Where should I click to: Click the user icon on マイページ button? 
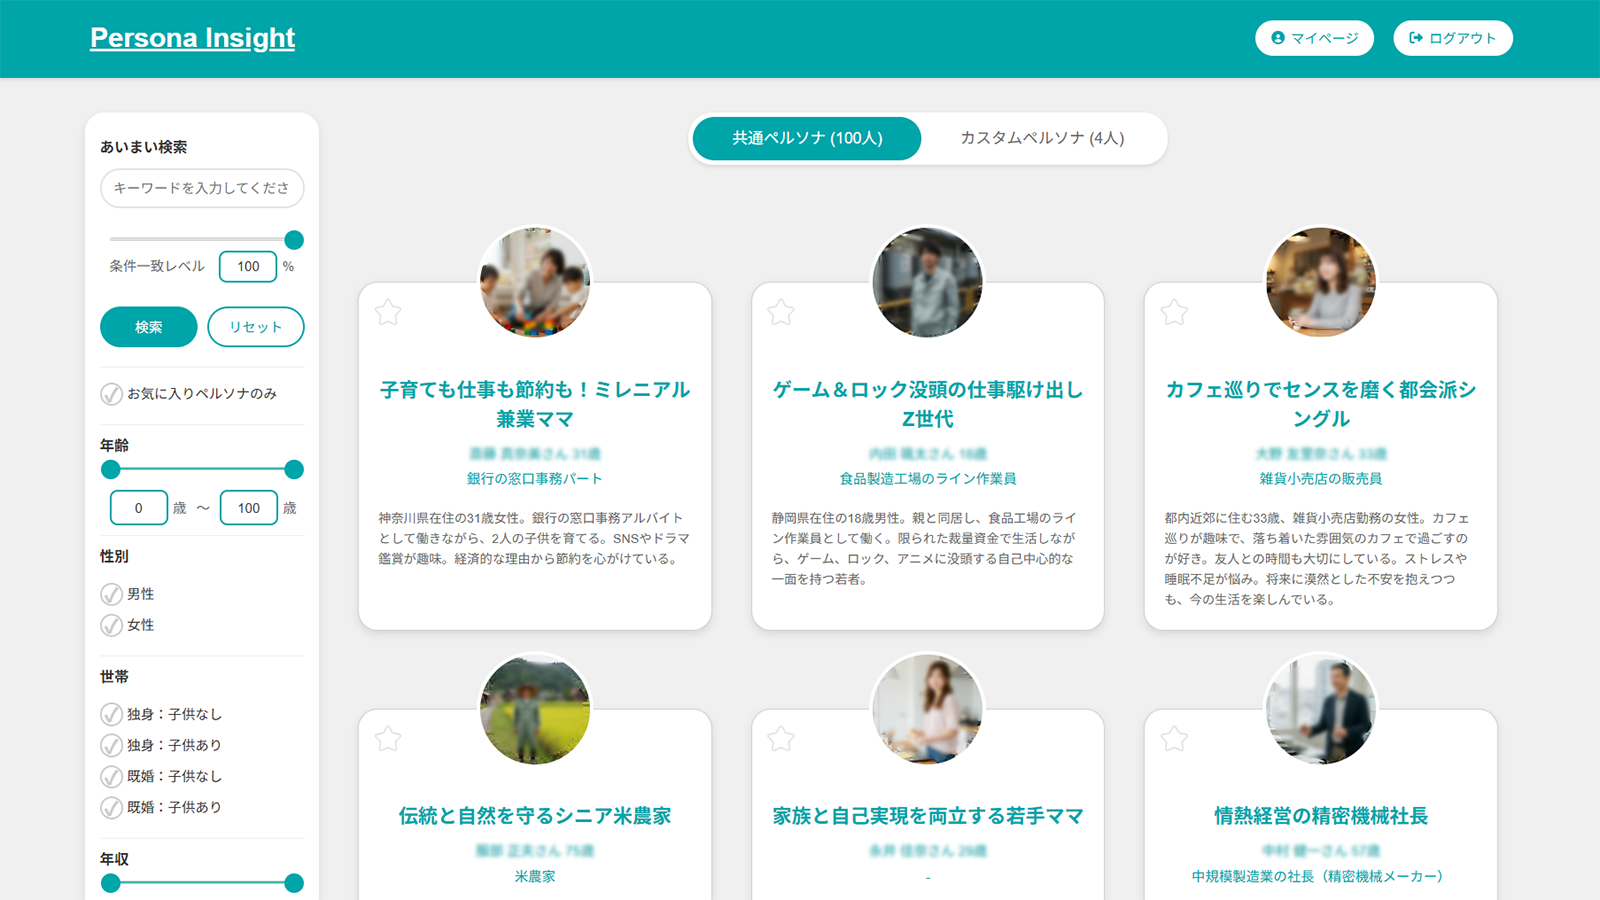tap(1279, 38)
